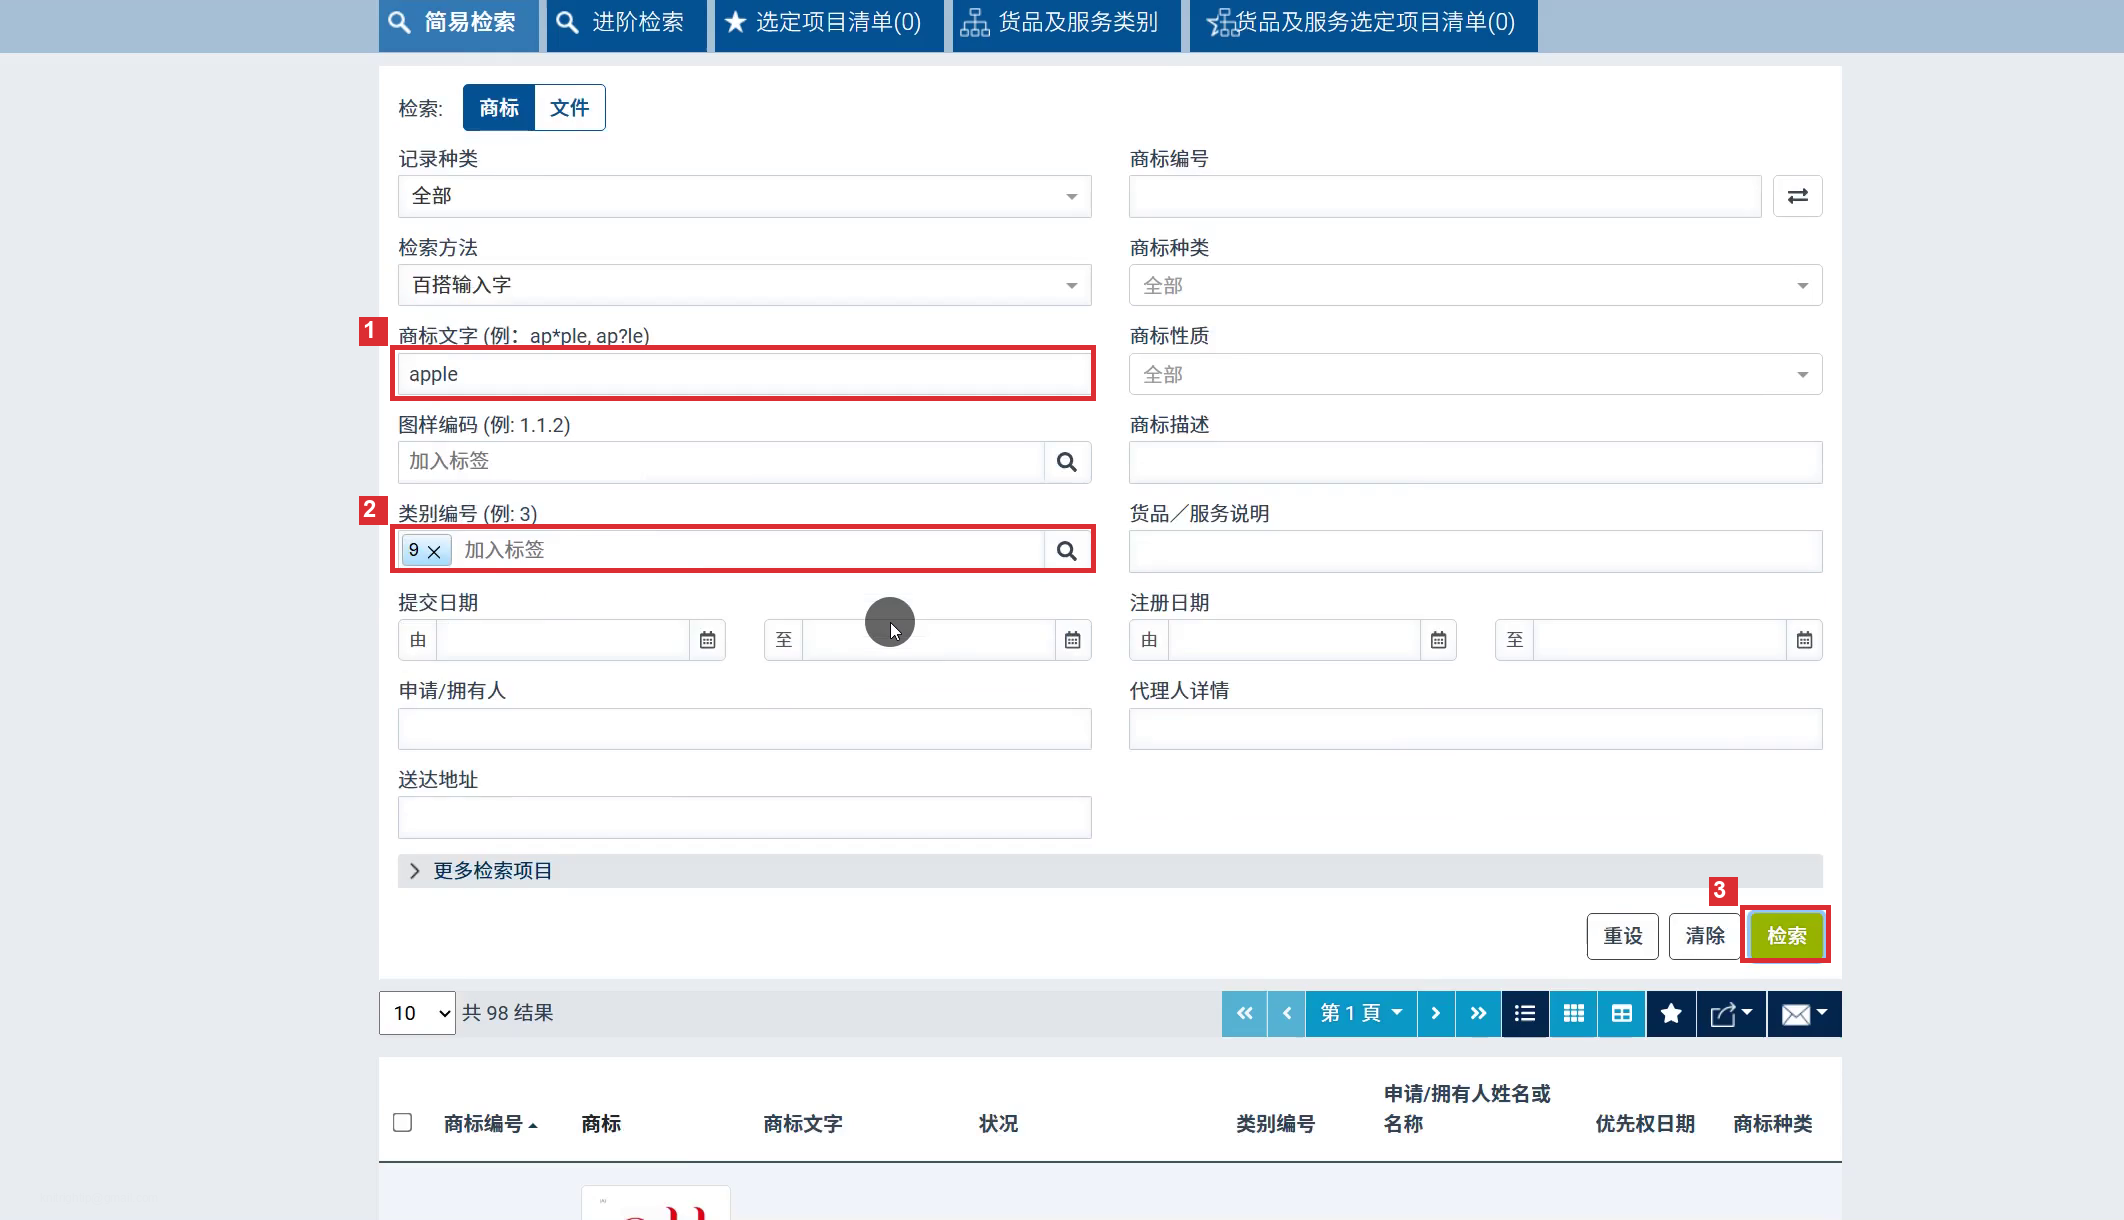Viewport: 2124px width, 1220px height.
Task: Open 检索方法 dropdown
Action: (744, 285)
